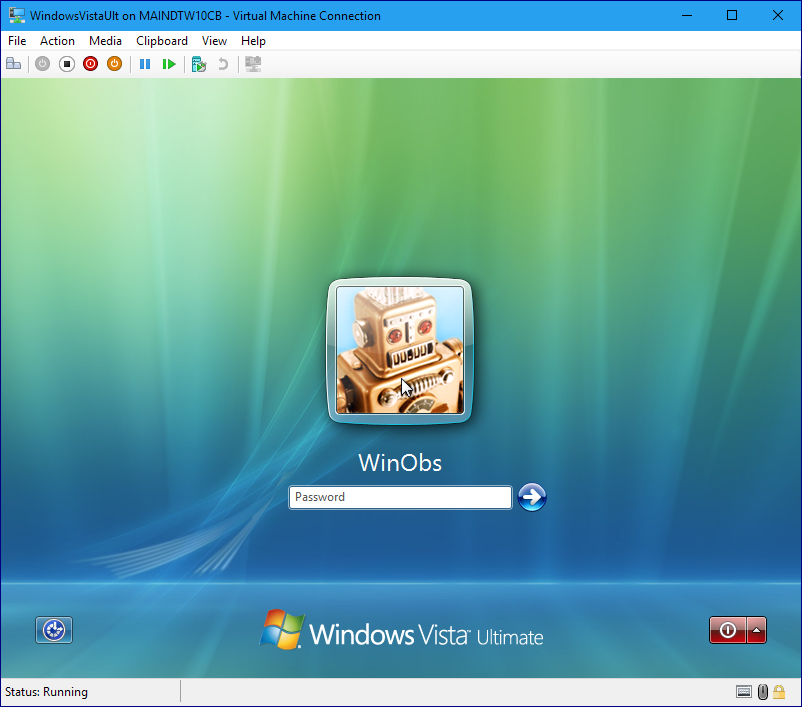802x707 pixels.
Task: Create a checkpoint of the VM
Action: (x=197, y=63)
